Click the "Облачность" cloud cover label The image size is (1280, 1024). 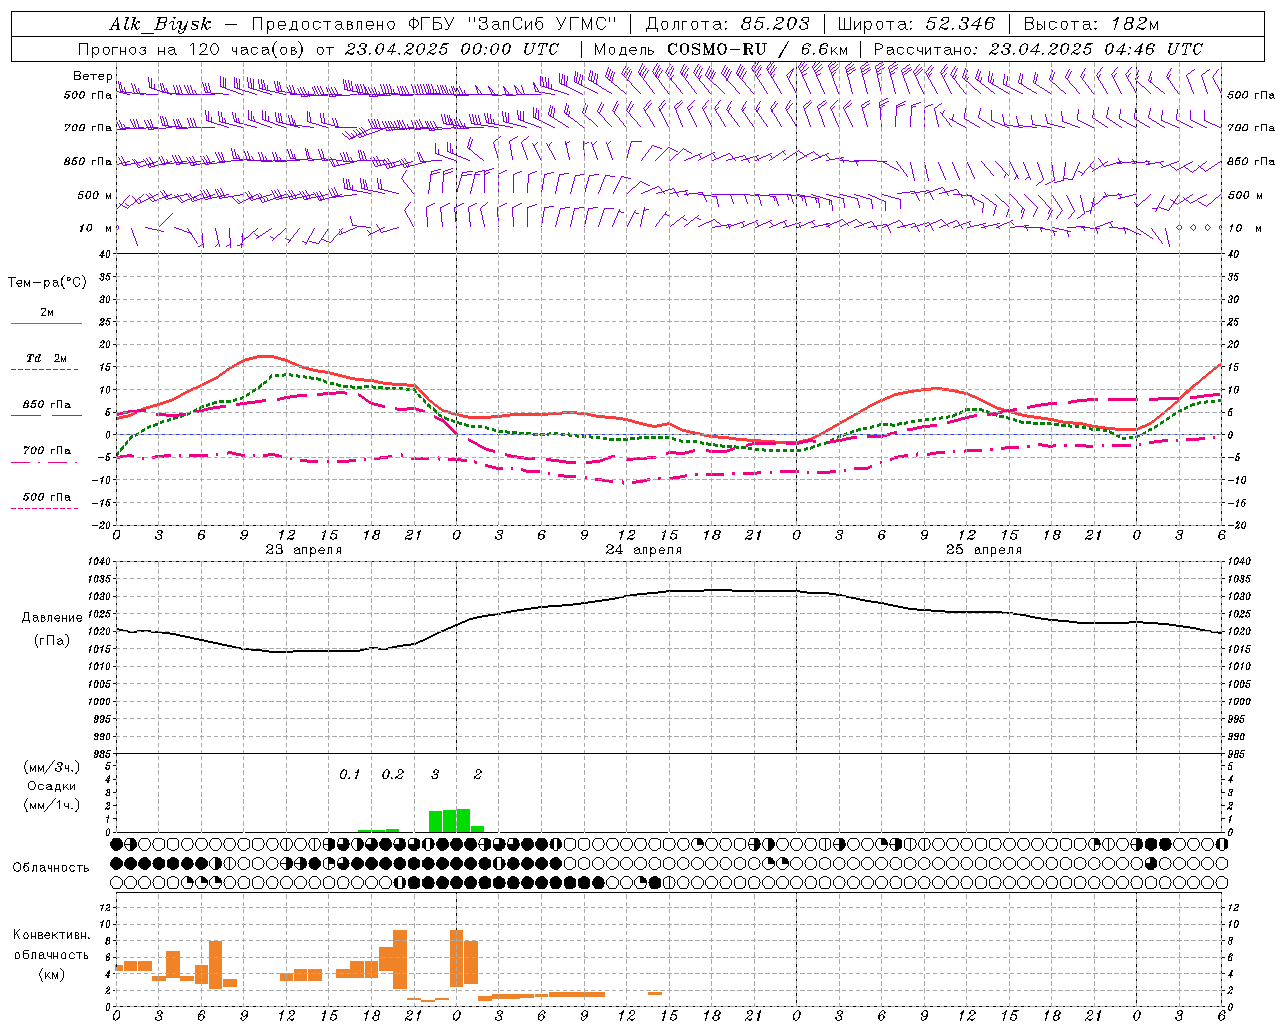point(51,868)
